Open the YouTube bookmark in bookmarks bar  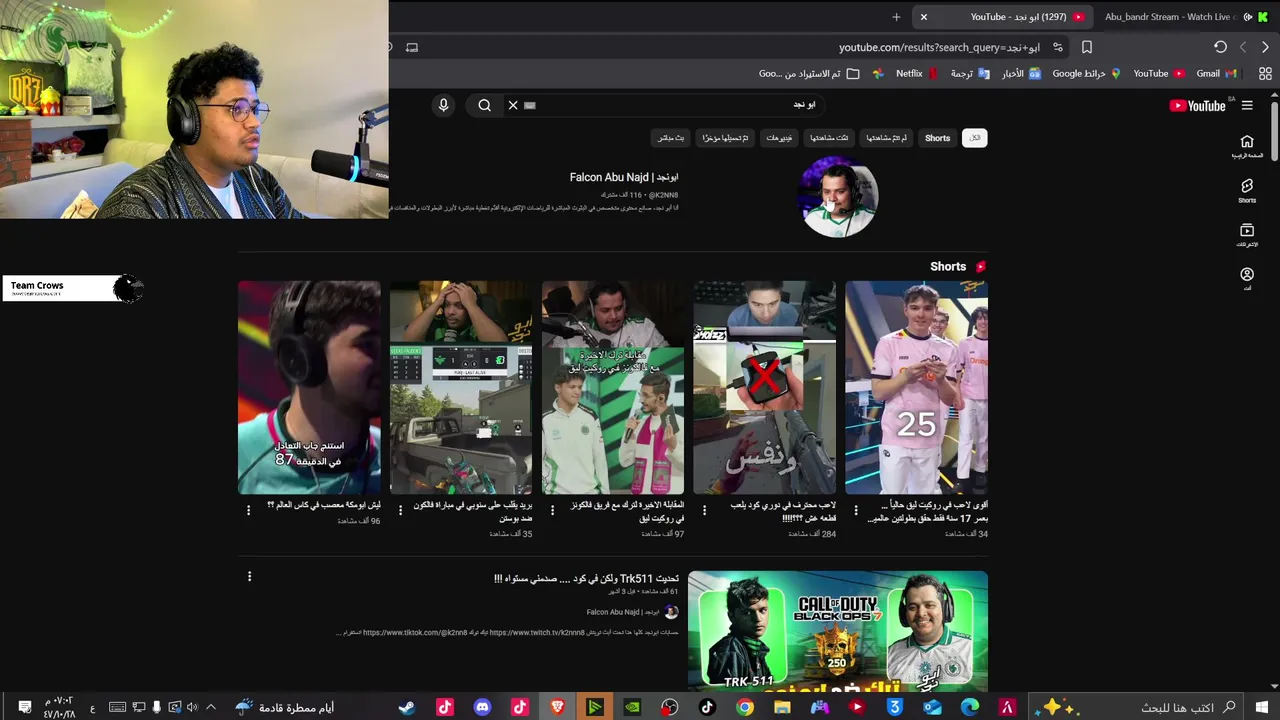[1158, 73]
